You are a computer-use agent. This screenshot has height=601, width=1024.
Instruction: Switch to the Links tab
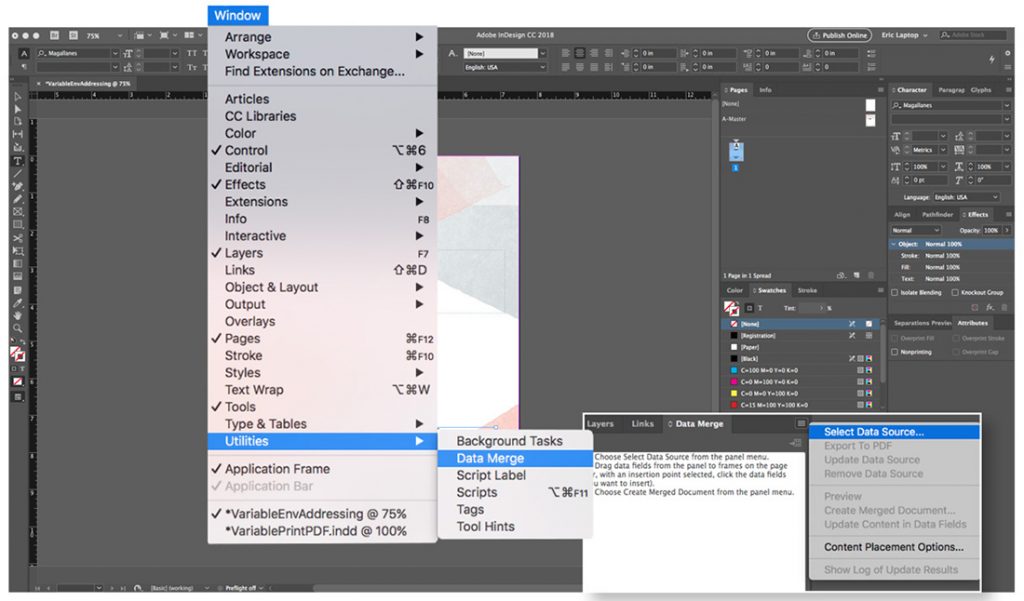point(642,423)
